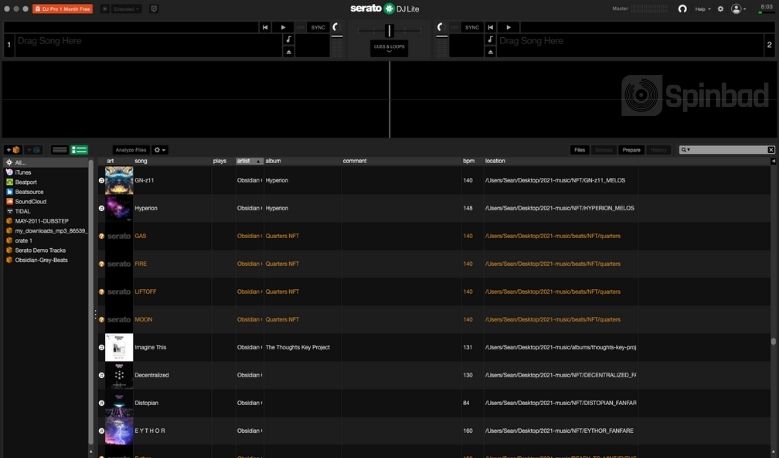
Task: Sort by the bpm column header
Action: [471, 161]
